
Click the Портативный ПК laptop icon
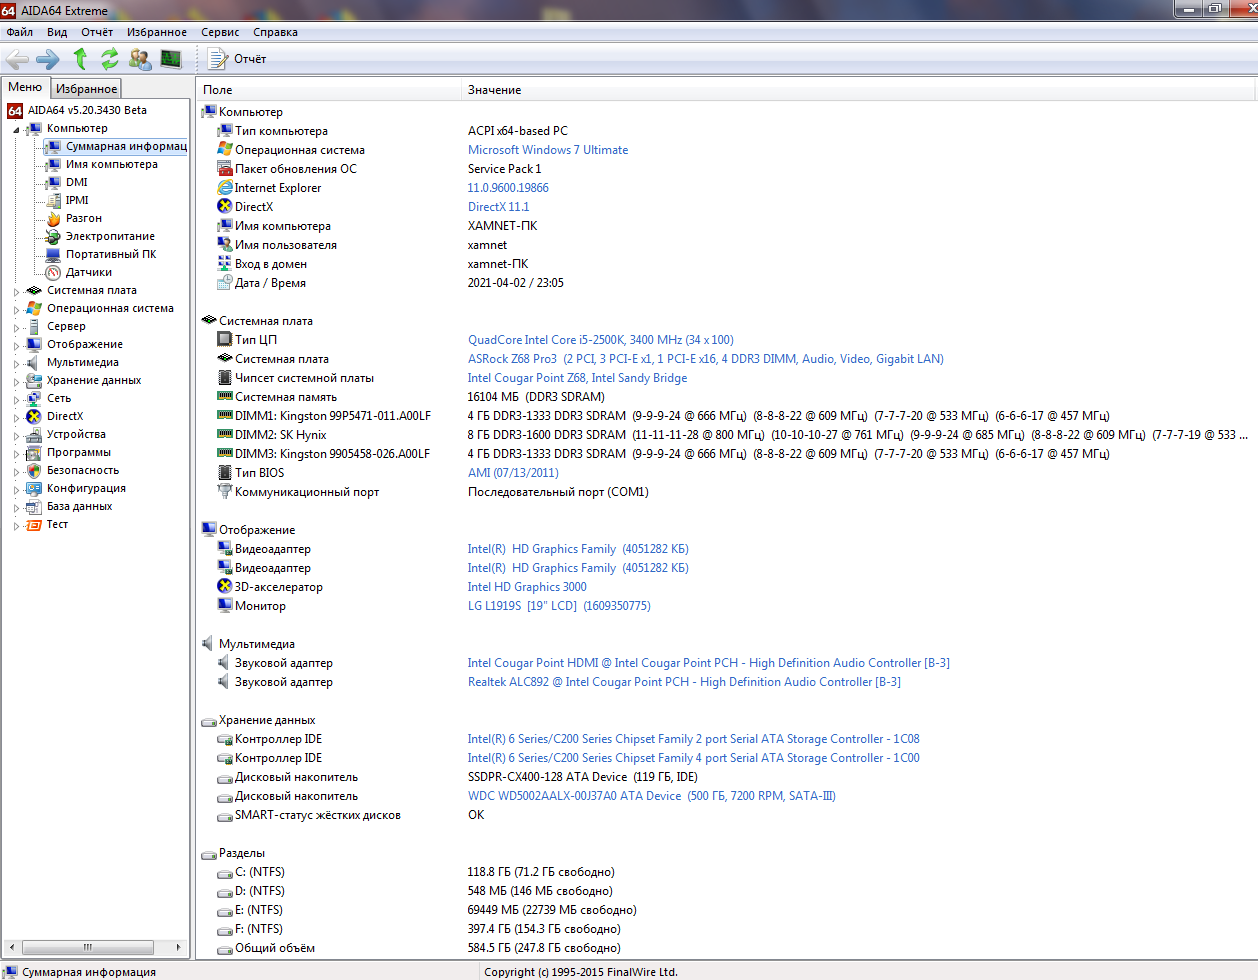coord(53,254)
